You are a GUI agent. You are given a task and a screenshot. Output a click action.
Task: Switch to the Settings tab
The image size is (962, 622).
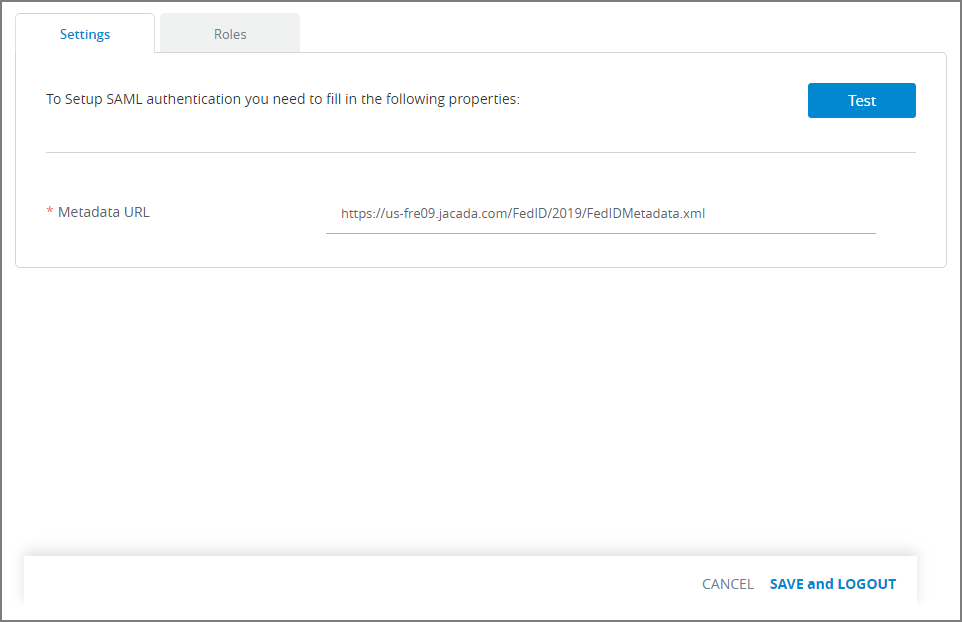85,34
